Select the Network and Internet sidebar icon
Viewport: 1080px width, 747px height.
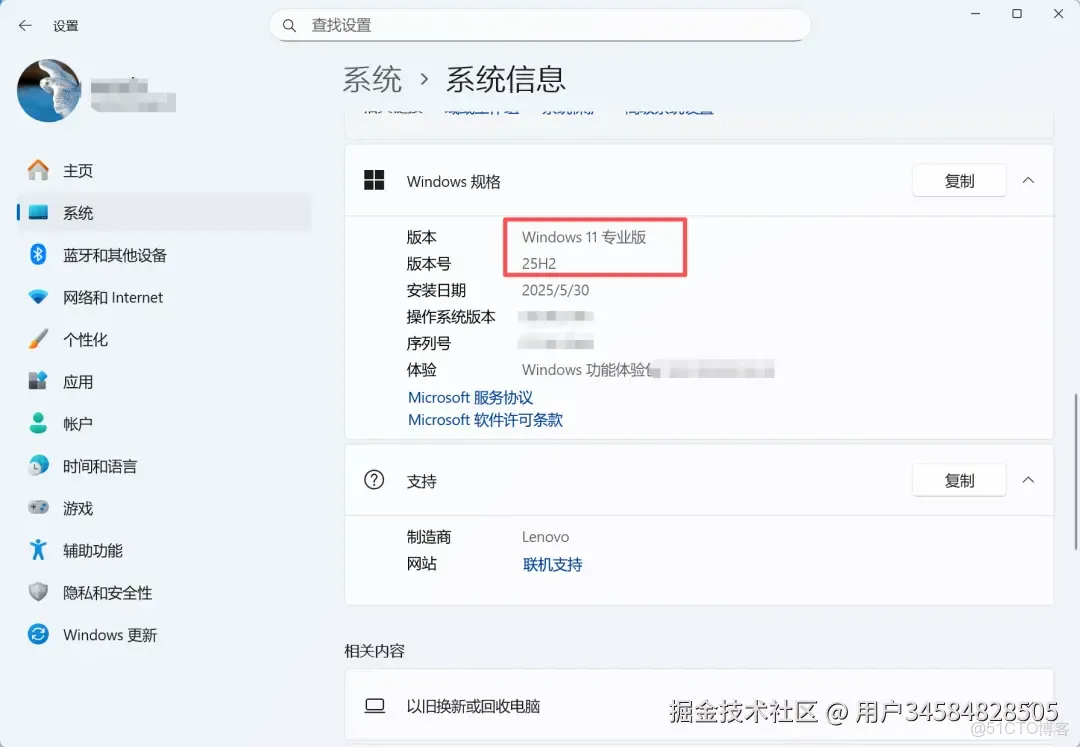pyautogui.click(x=38, y=297)
